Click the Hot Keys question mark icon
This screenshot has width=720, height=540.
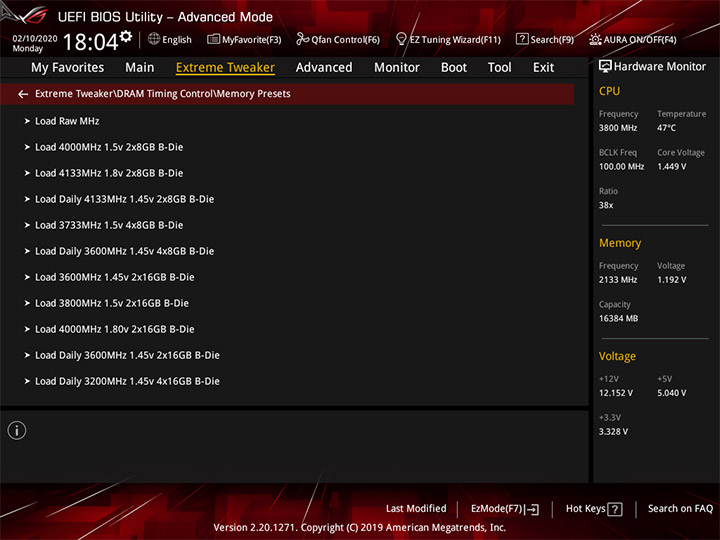click(x=615, y=509)
